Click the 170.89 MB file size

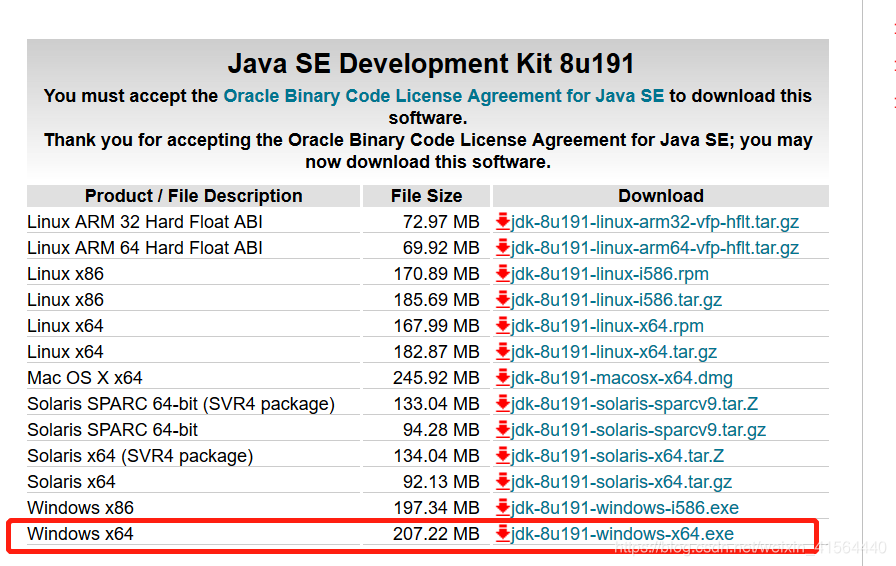436,274
